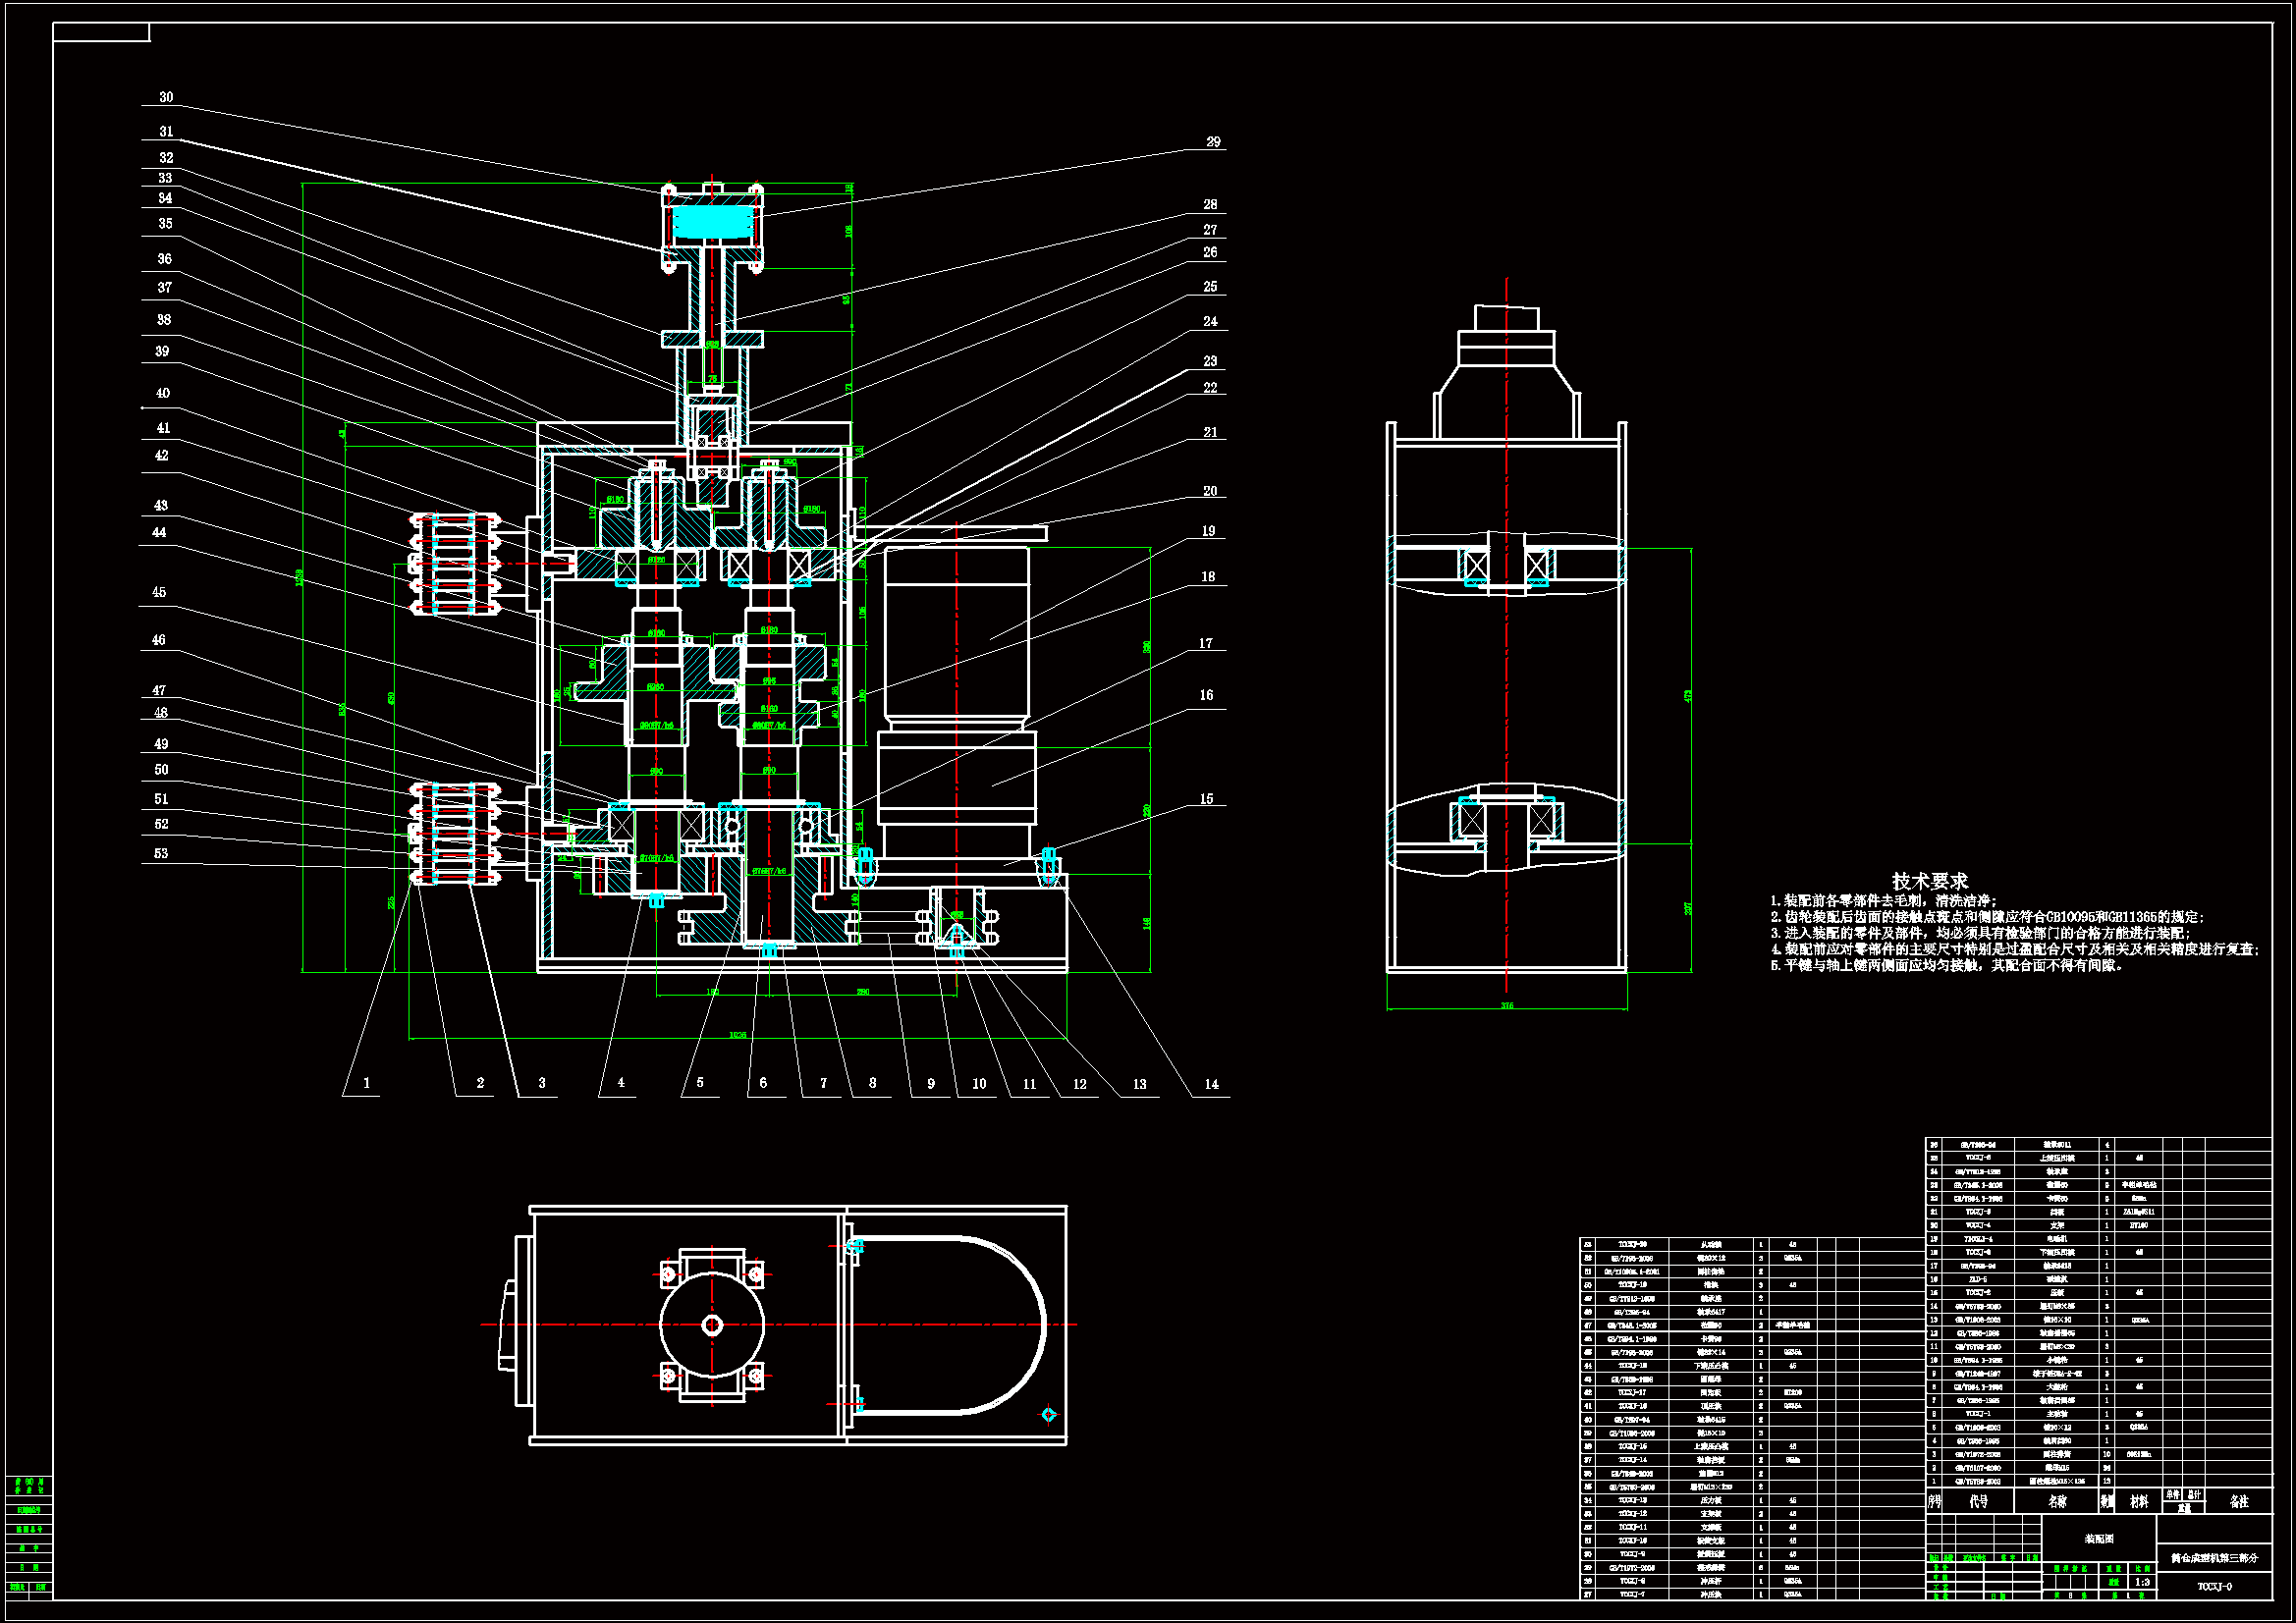Select balloon number 1 at bottom left
The image size is (2296, 1623).
point(366,1083)
